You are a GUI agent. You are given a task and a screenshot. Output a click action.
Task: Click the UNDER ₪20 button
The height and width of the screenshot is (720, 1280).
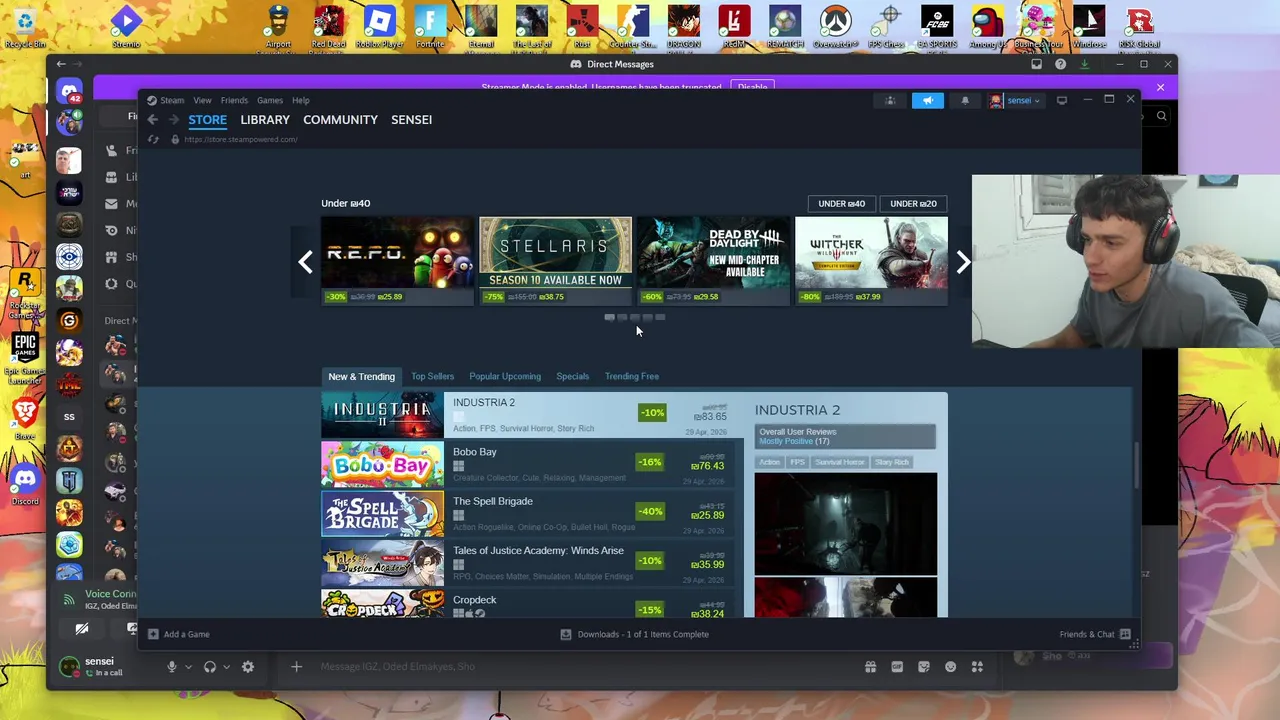coord(913,204)
